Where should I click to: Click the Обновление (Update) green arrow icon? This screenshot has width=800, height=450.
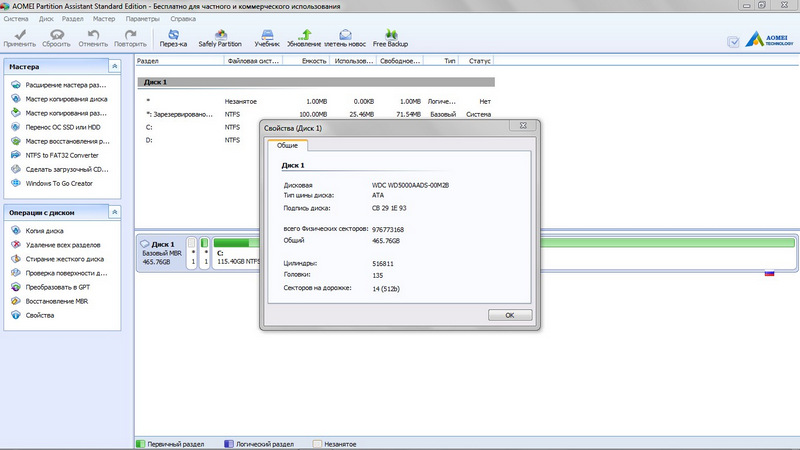(x=305, y=34)
